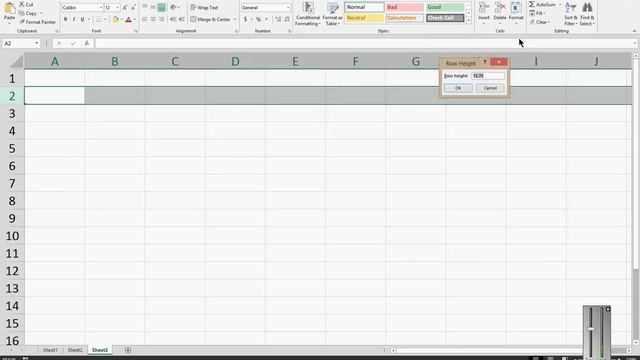Switch to the Sheet2 tab
This screenshot has height=360, width=640.
(x=75, y=350)
